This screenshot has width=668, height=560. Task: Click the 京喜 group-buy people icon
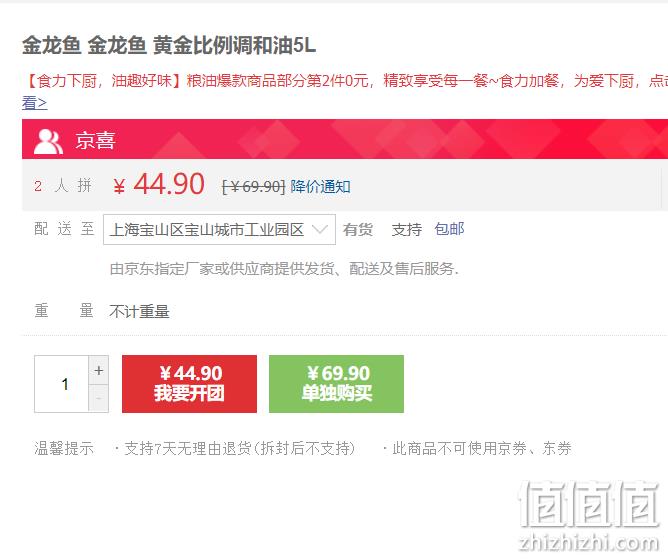pyautogui.click(x=48, y=141)
